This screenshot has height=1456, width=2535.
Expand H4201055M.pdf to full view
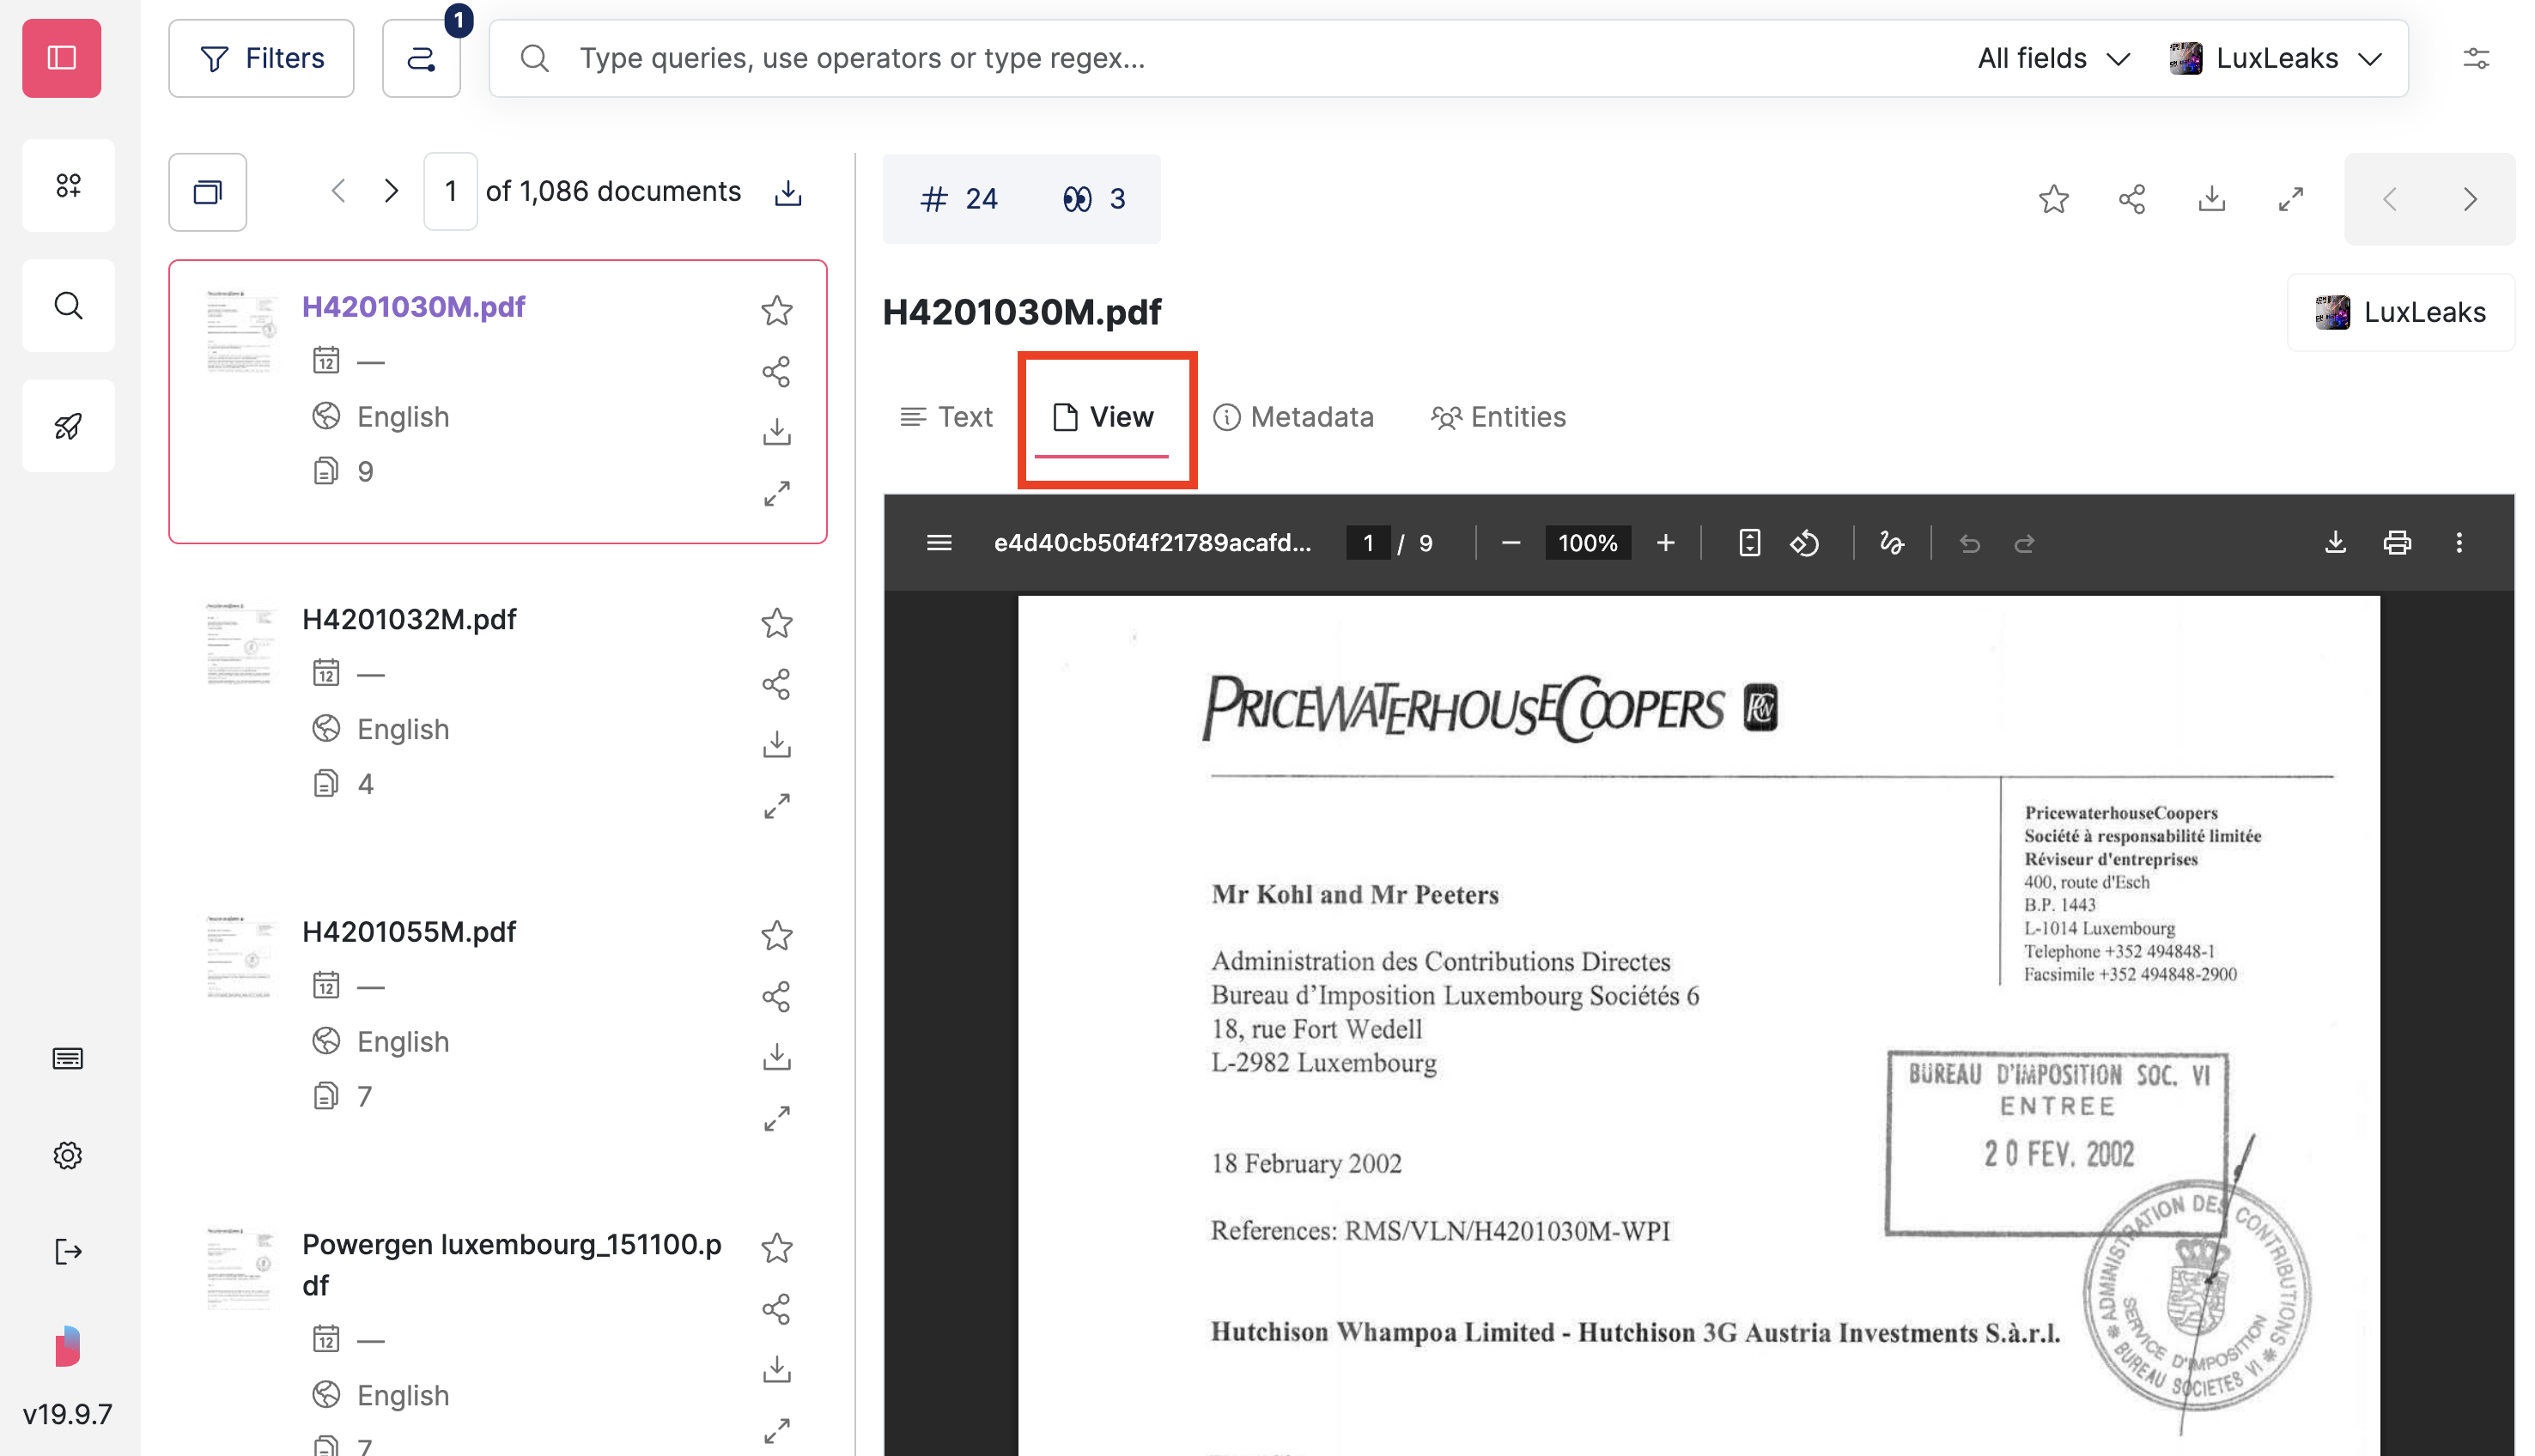coord(777,1119)
